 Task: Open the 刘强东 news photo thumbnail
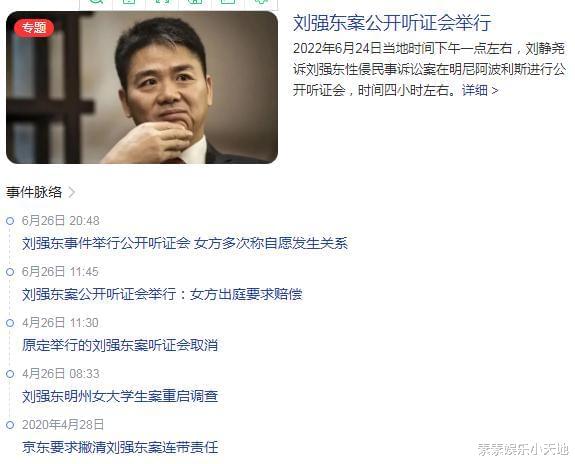pos(142,87)
